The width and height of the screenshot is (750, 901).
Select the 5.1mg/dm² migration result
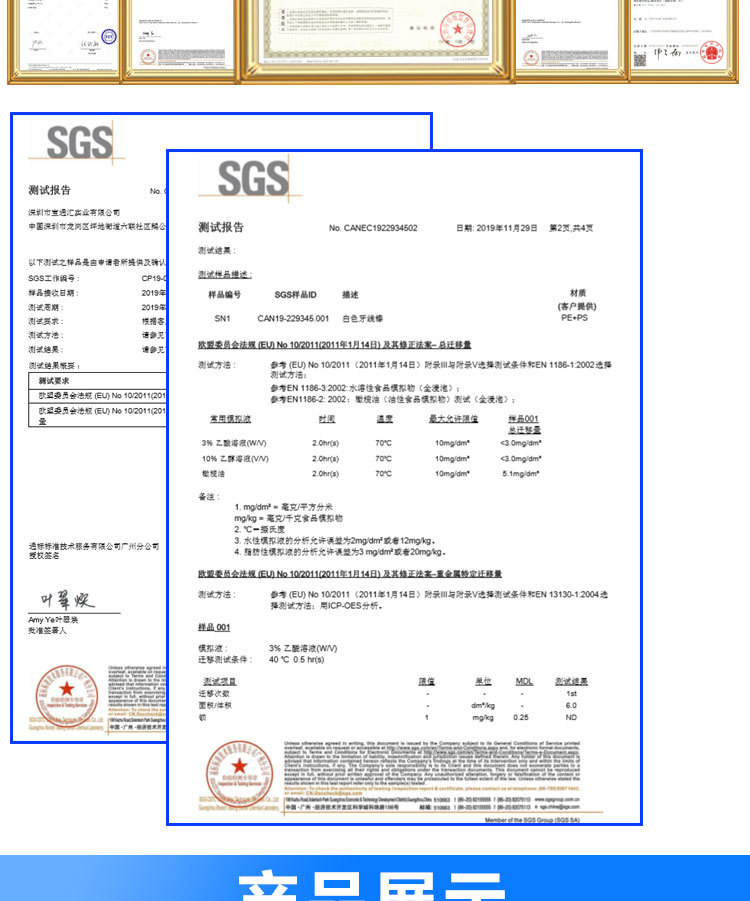[521, 473]
